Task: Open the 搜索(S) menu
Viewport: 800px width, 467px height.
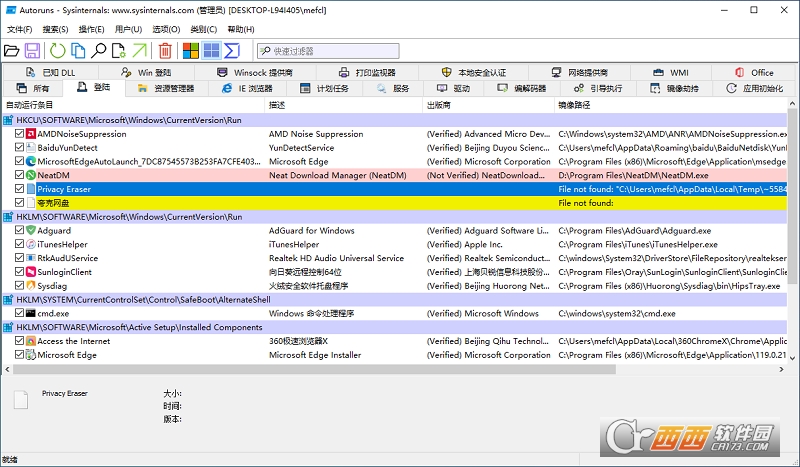Action: [x=55, y=29]
